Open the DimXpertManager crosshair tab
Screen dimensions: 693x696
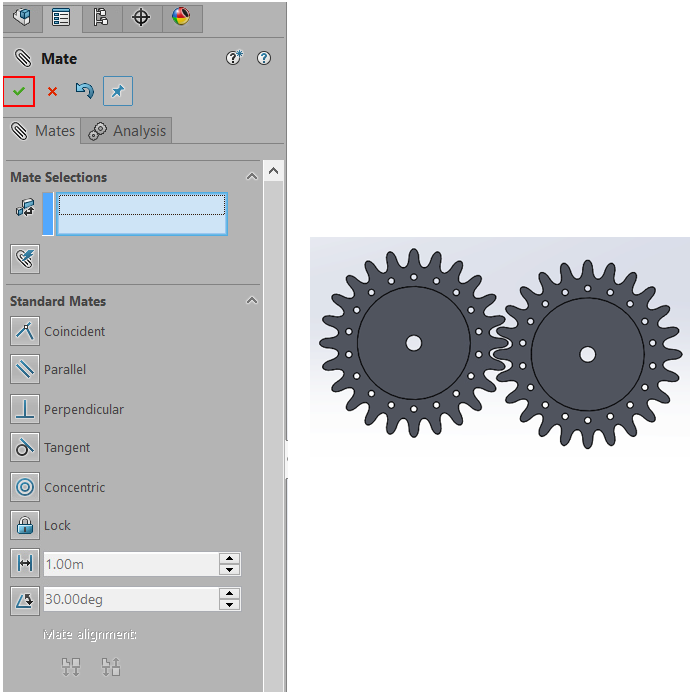[x=141, y=18]
